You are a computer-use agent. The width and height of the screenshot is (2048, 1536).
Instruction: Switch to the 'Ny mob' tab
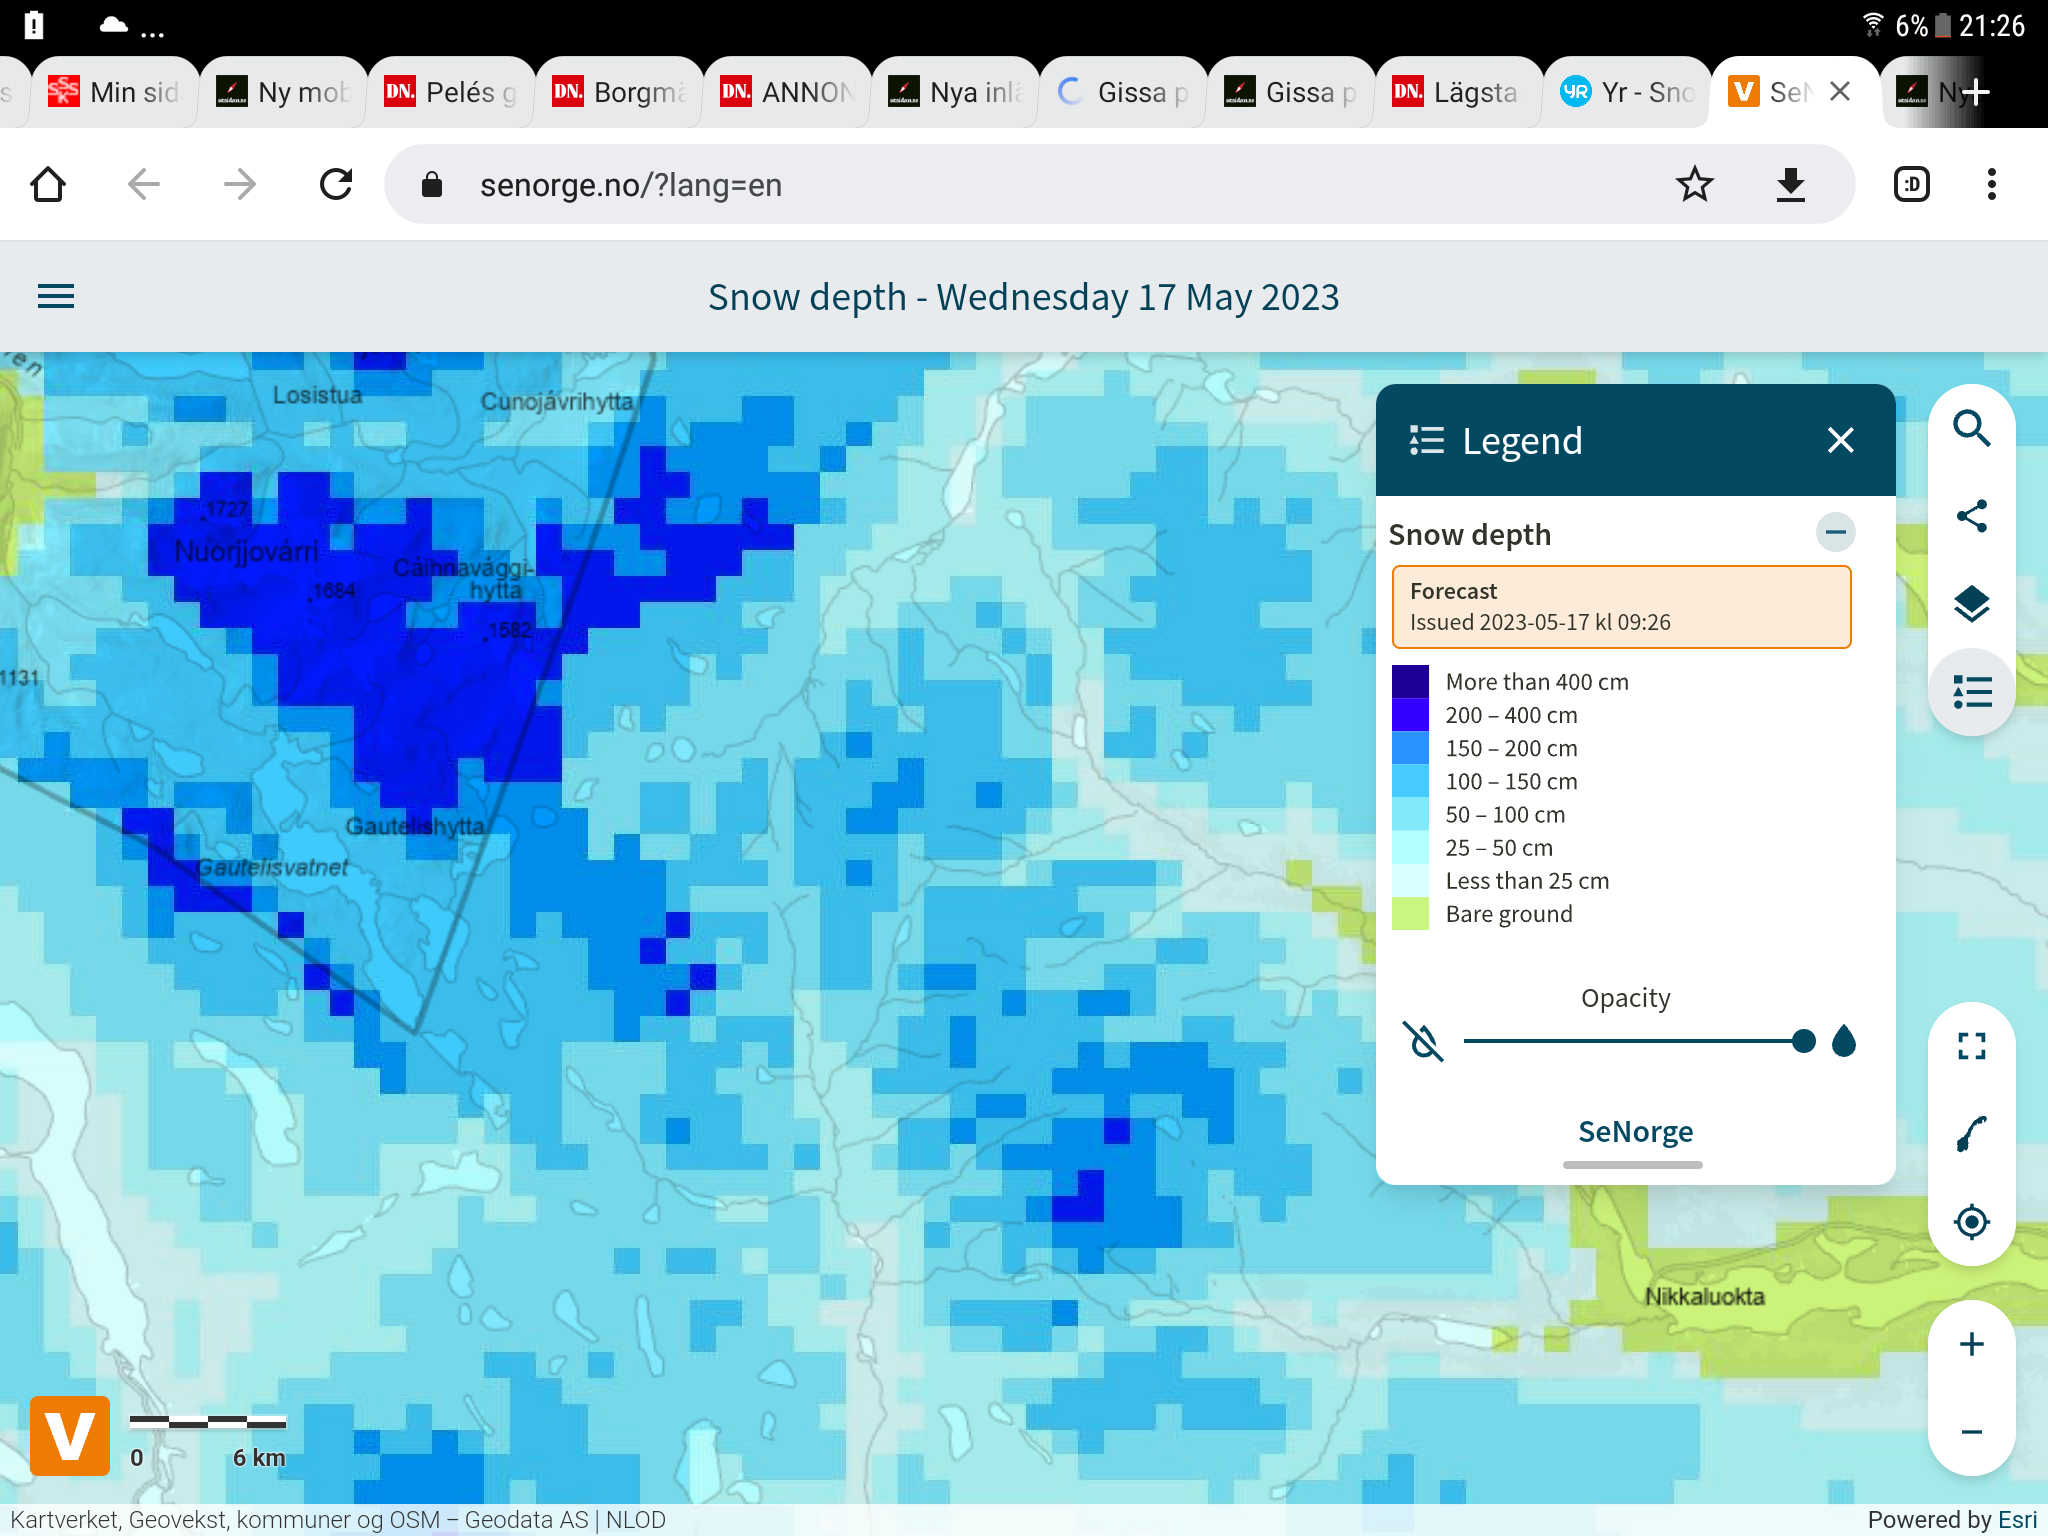pos(284,92)
